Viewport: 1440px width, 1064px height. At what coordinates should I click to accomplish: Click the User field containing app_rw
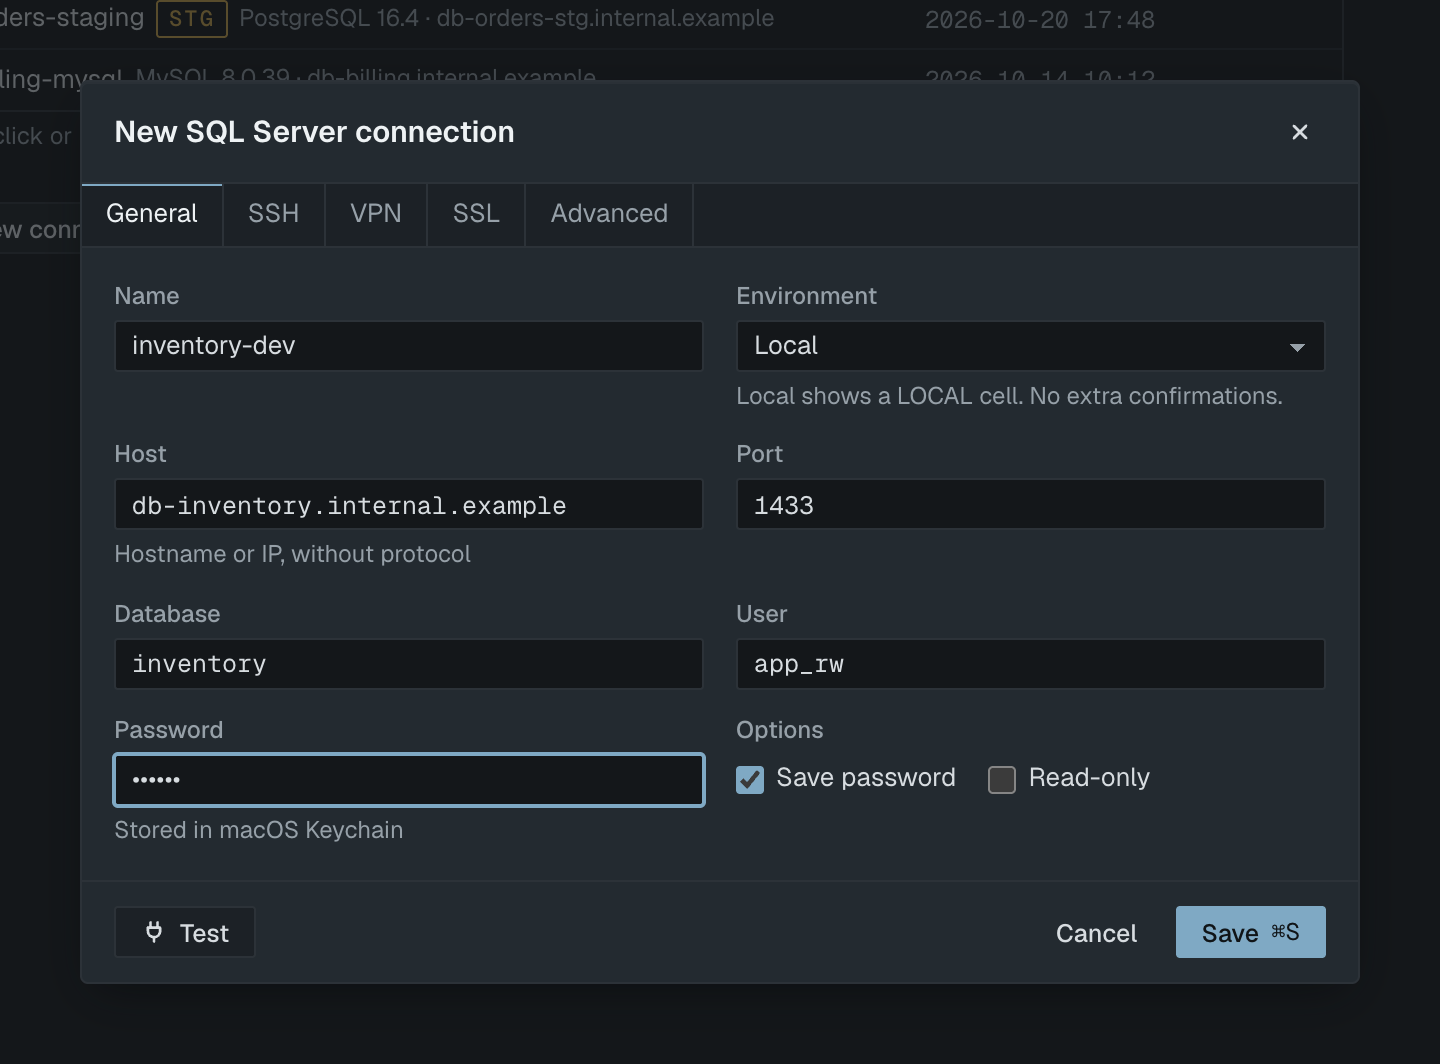click(x=1030, y=664)
